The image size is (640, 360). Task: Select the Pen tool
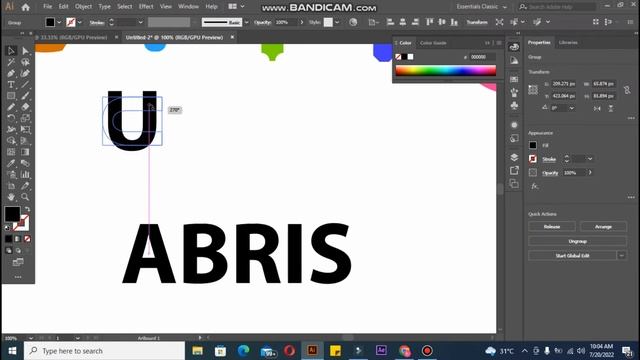pyautogui.click(x=11, y=73)
